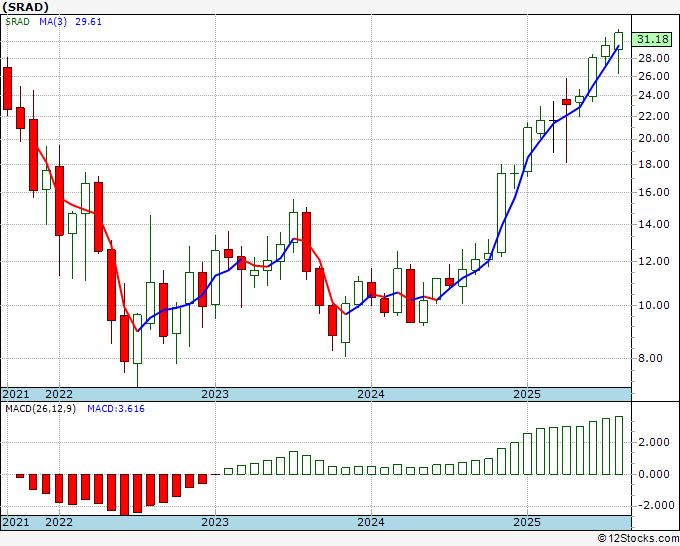Screen dimensions: 680x546
Task: Click 2025 on price chart time axis
Action: [527, 394]
